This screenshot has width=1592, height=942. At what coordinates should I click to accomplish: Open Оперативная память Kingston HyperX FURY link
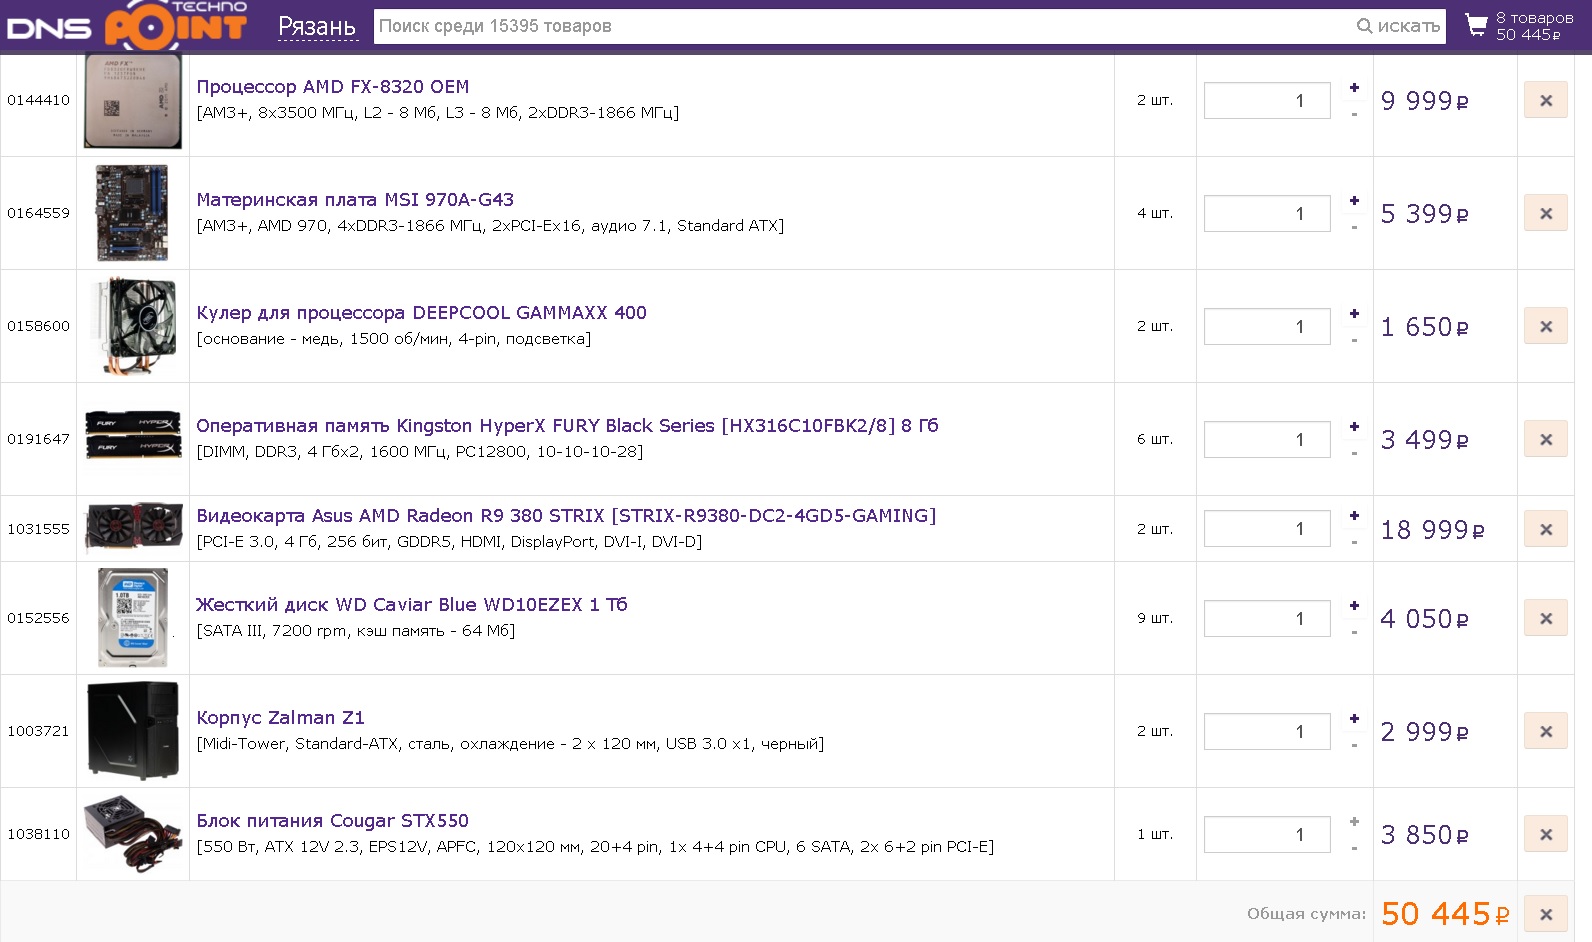[567, 426]
